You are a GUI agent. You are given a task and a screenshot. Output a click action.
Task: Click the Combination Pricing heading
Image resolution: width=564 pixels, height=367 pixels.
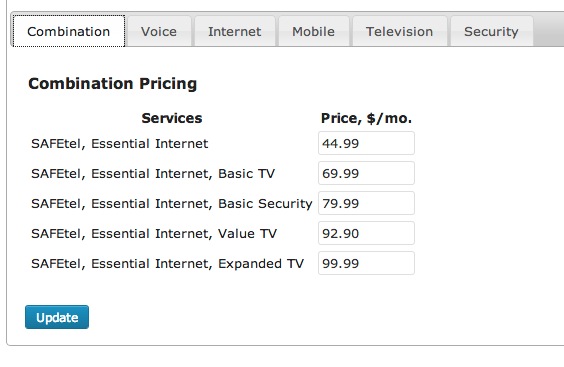[113, 83]
